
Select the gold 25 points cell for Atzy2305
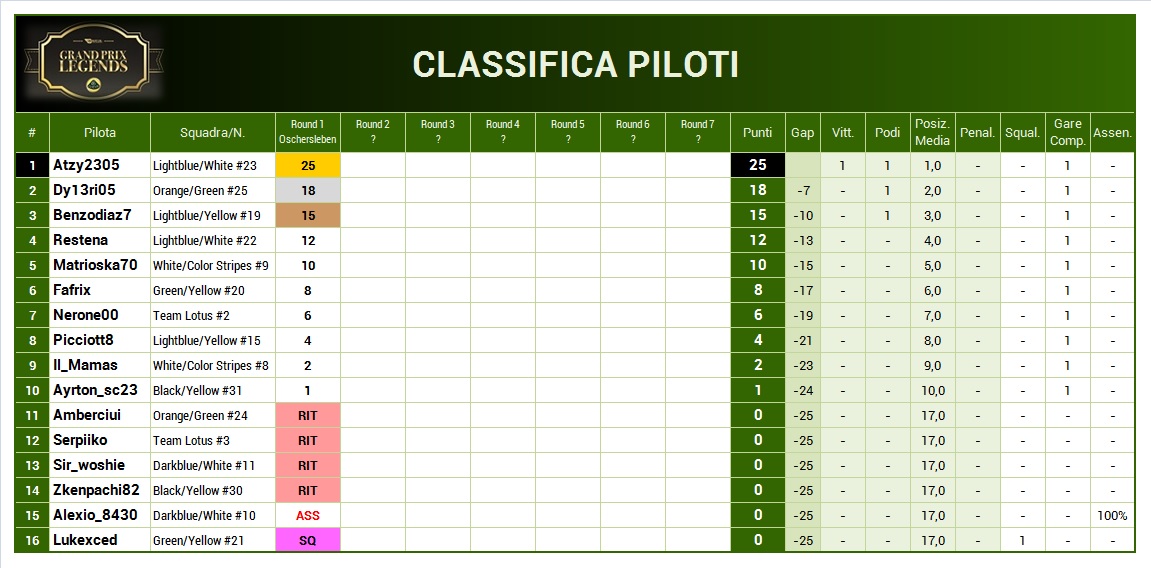(308, 166)
